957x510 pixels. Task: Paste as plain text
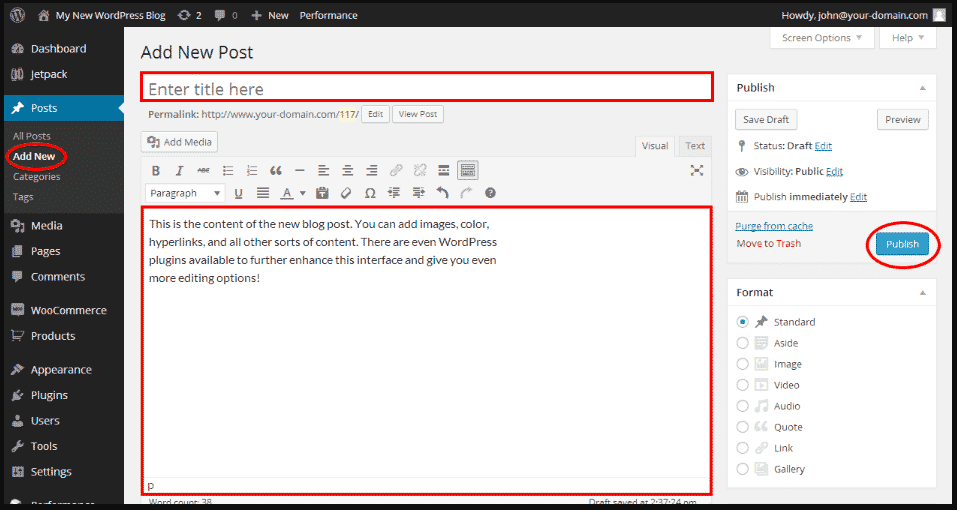[322, 193]
